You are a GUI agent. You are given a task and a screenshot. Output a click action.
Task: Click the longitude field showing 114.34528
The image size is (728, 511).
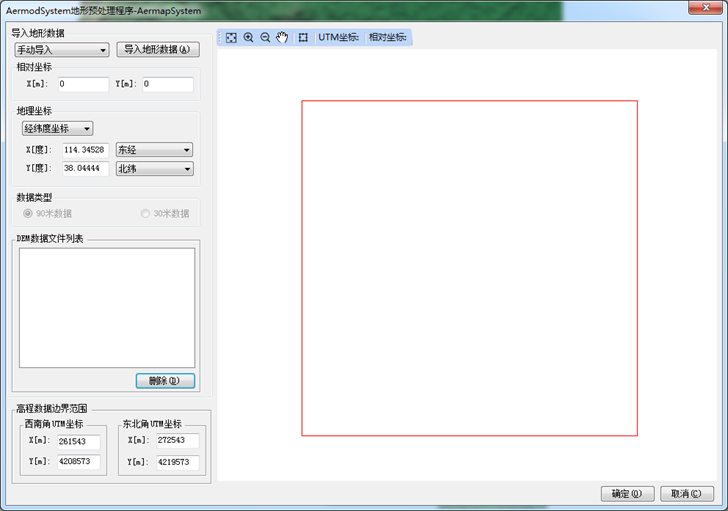85,150
